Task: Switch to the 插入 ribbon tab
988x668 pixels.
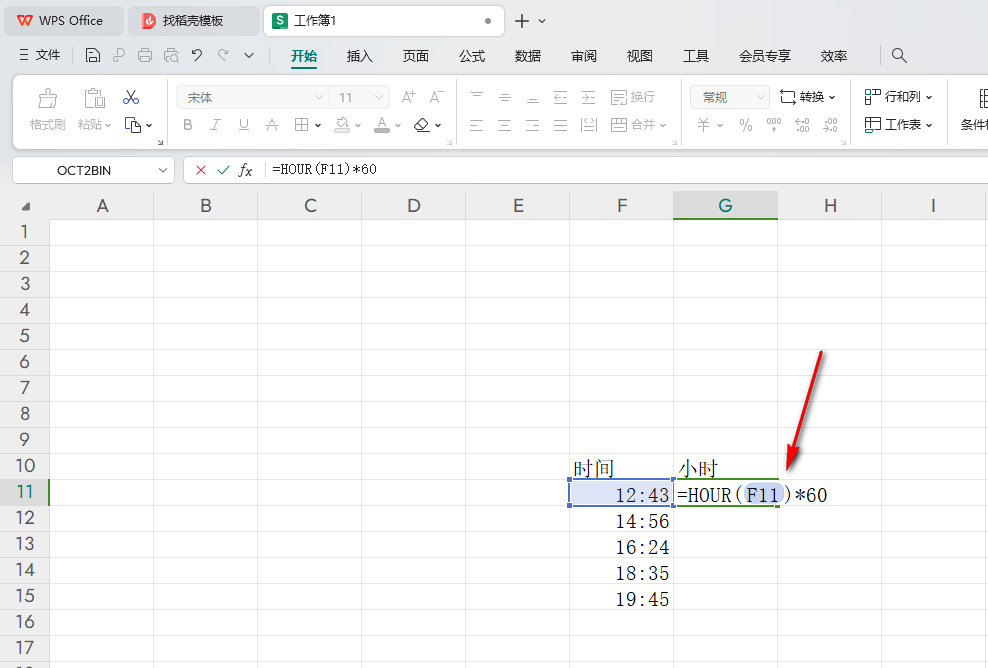Action: [359, 56]
